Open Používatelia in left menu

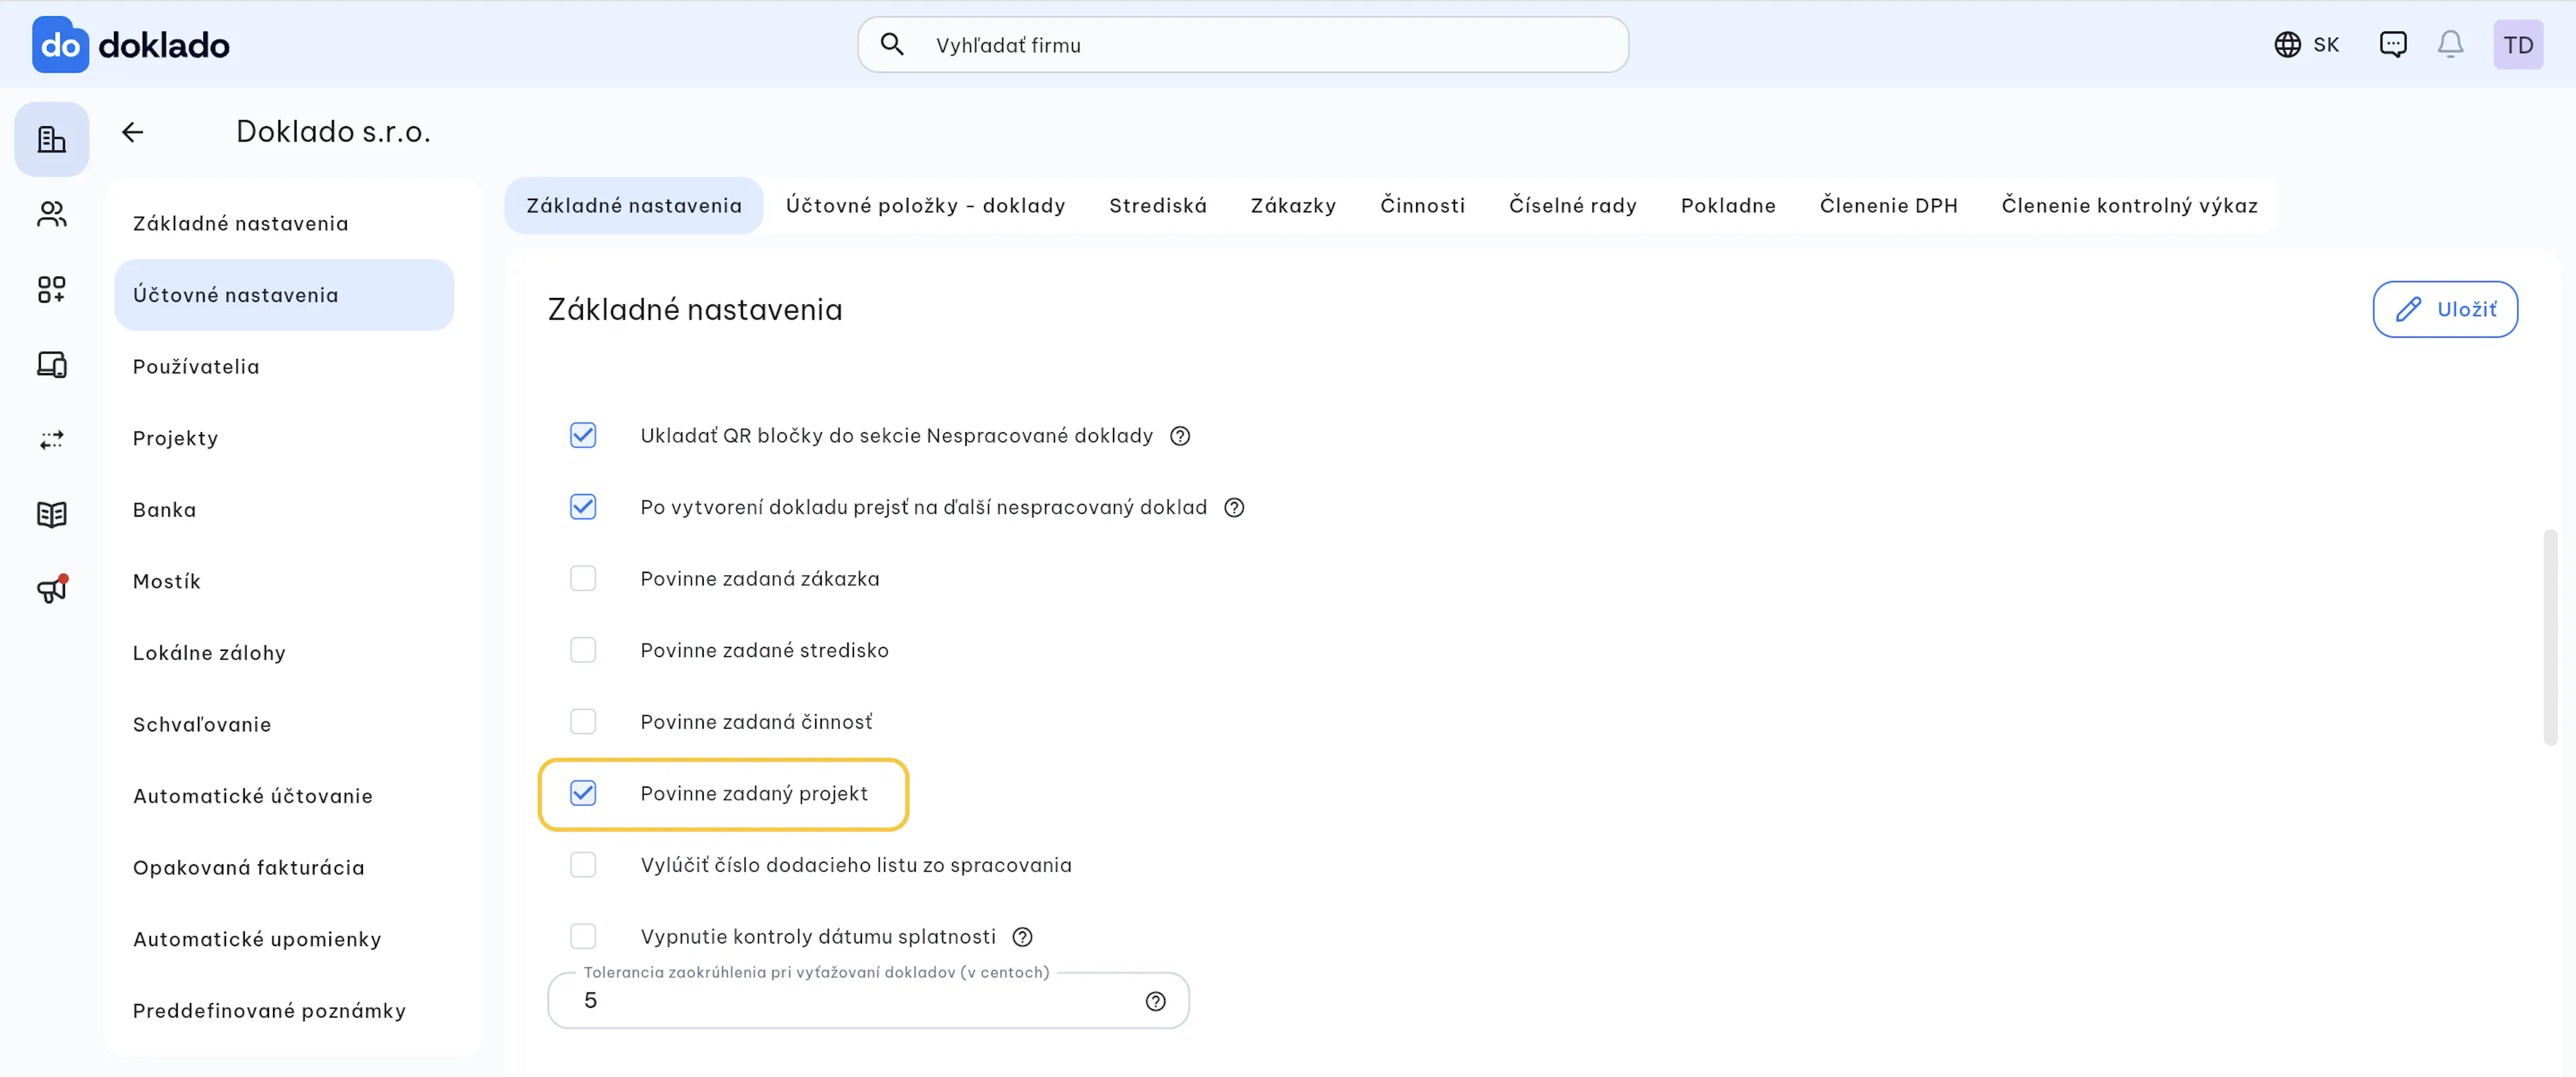point(284,366)
